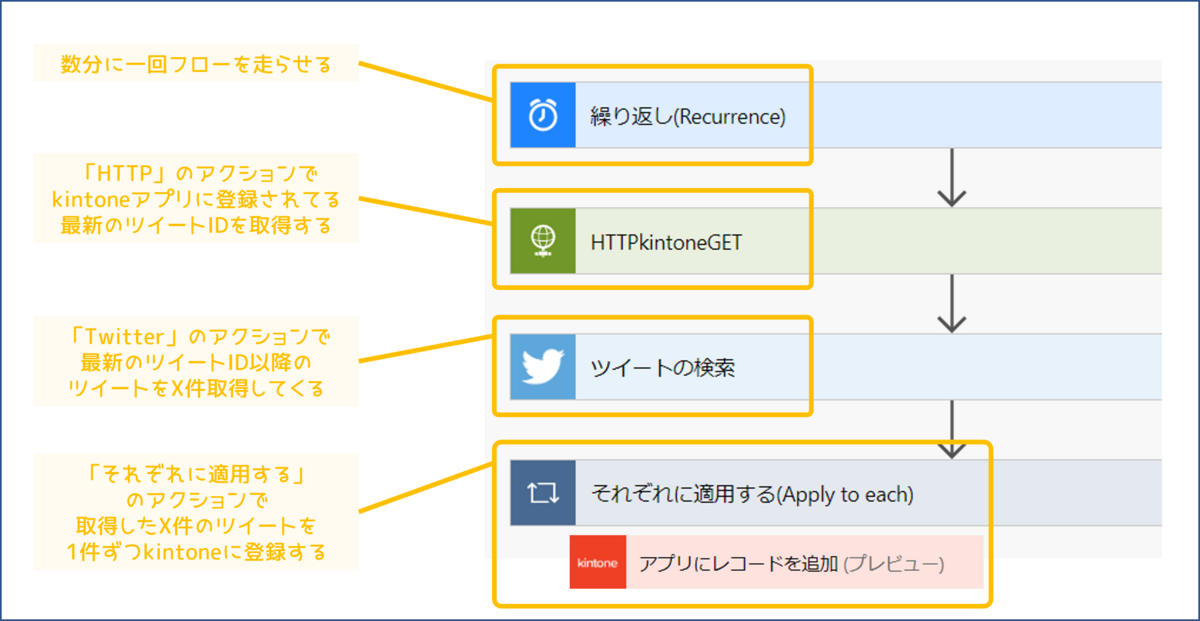Open the アプリにレコードを追加 (プレビュー) action
Image resolution: width=1200 pixels, height=621 pixels.
point(776,562)
